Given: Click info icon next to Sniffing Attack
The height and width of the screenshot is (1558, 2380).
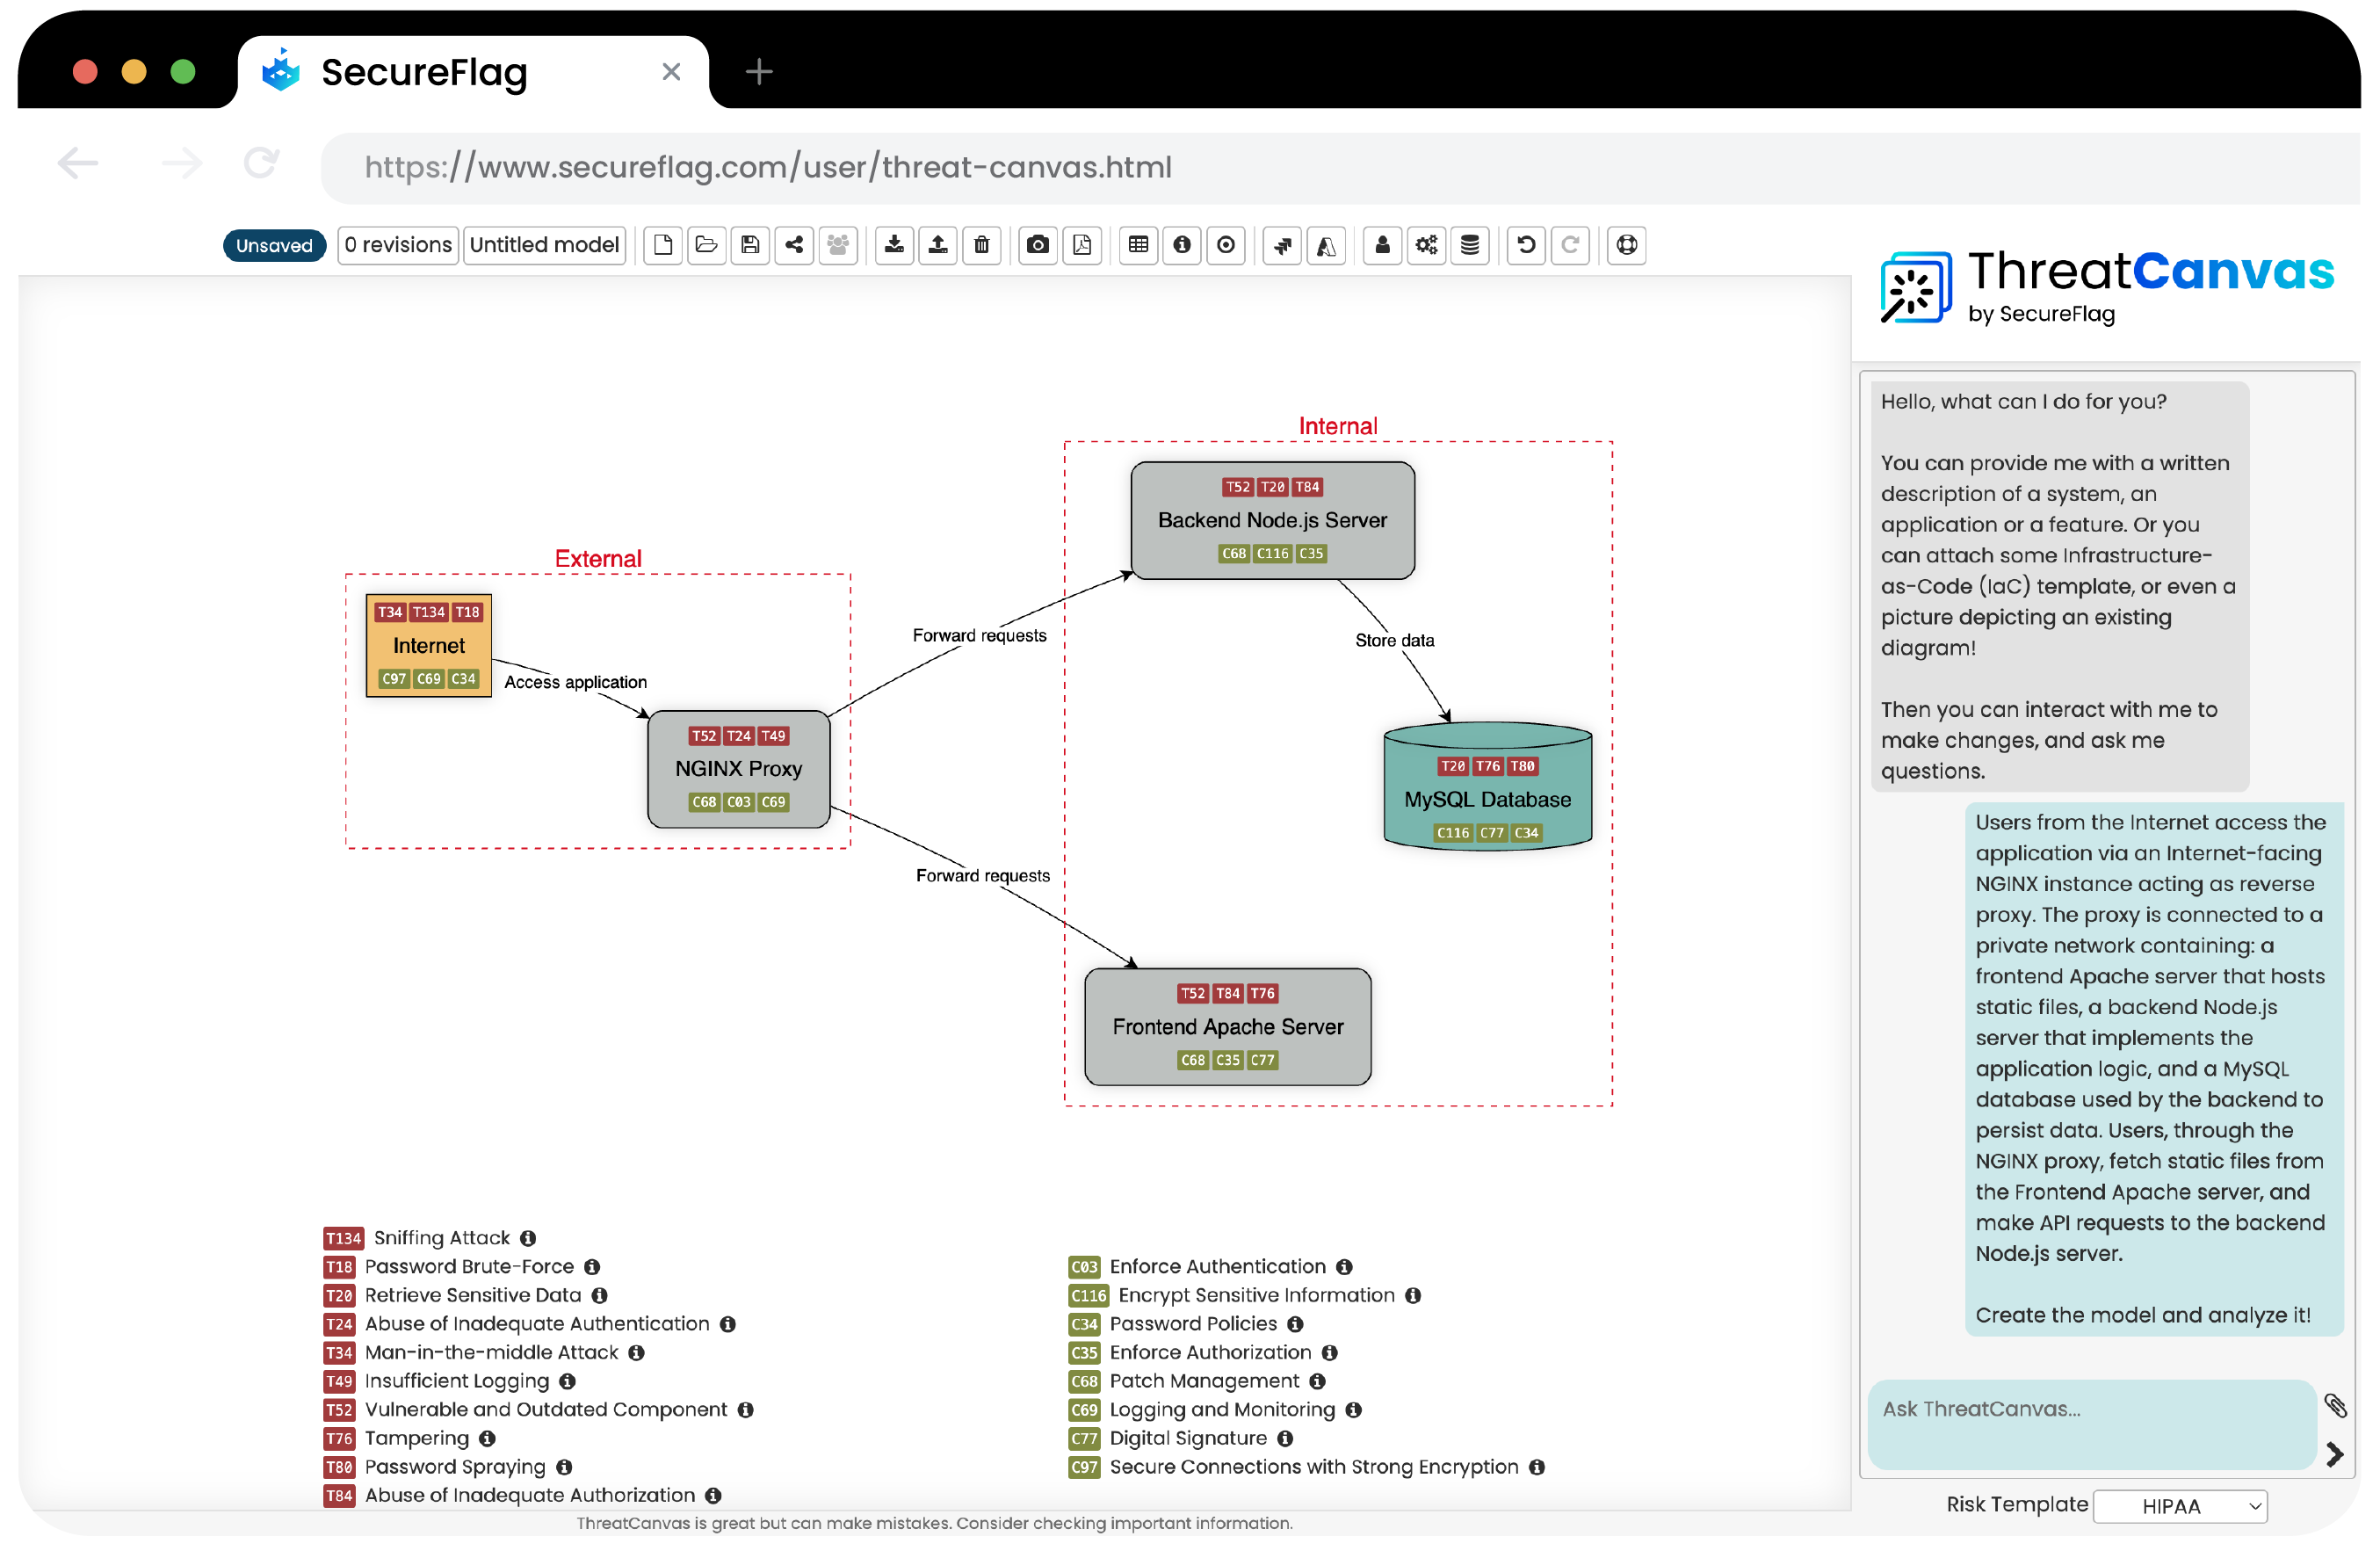Looking at the screenshot, I should click(x=528, y=1238).
